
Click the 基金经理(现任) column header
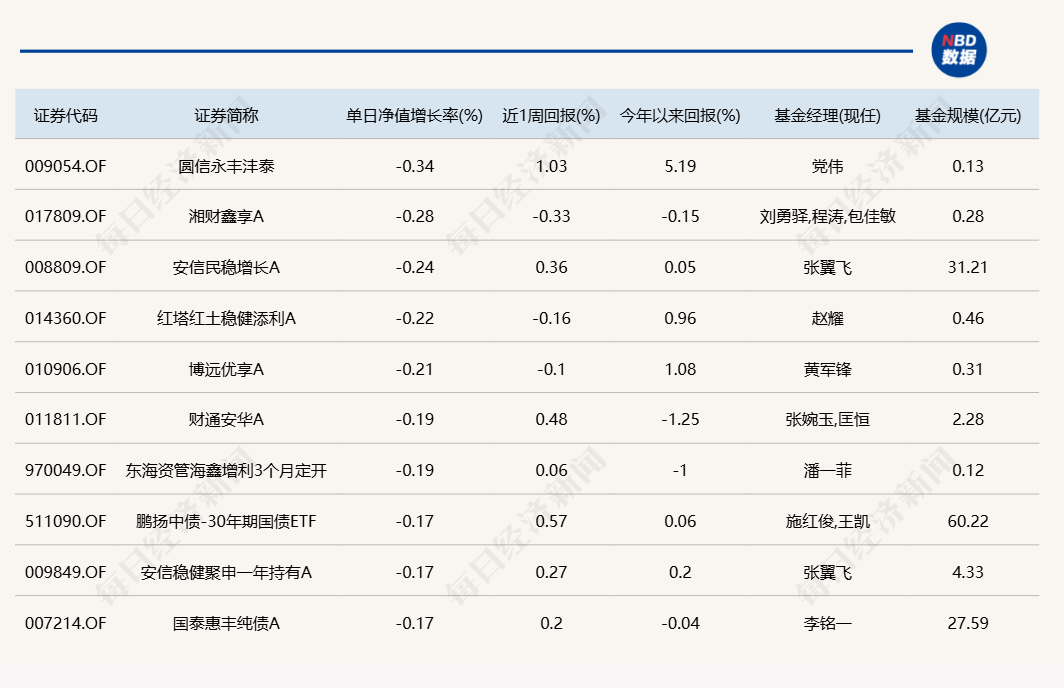(x=827, y=115)
